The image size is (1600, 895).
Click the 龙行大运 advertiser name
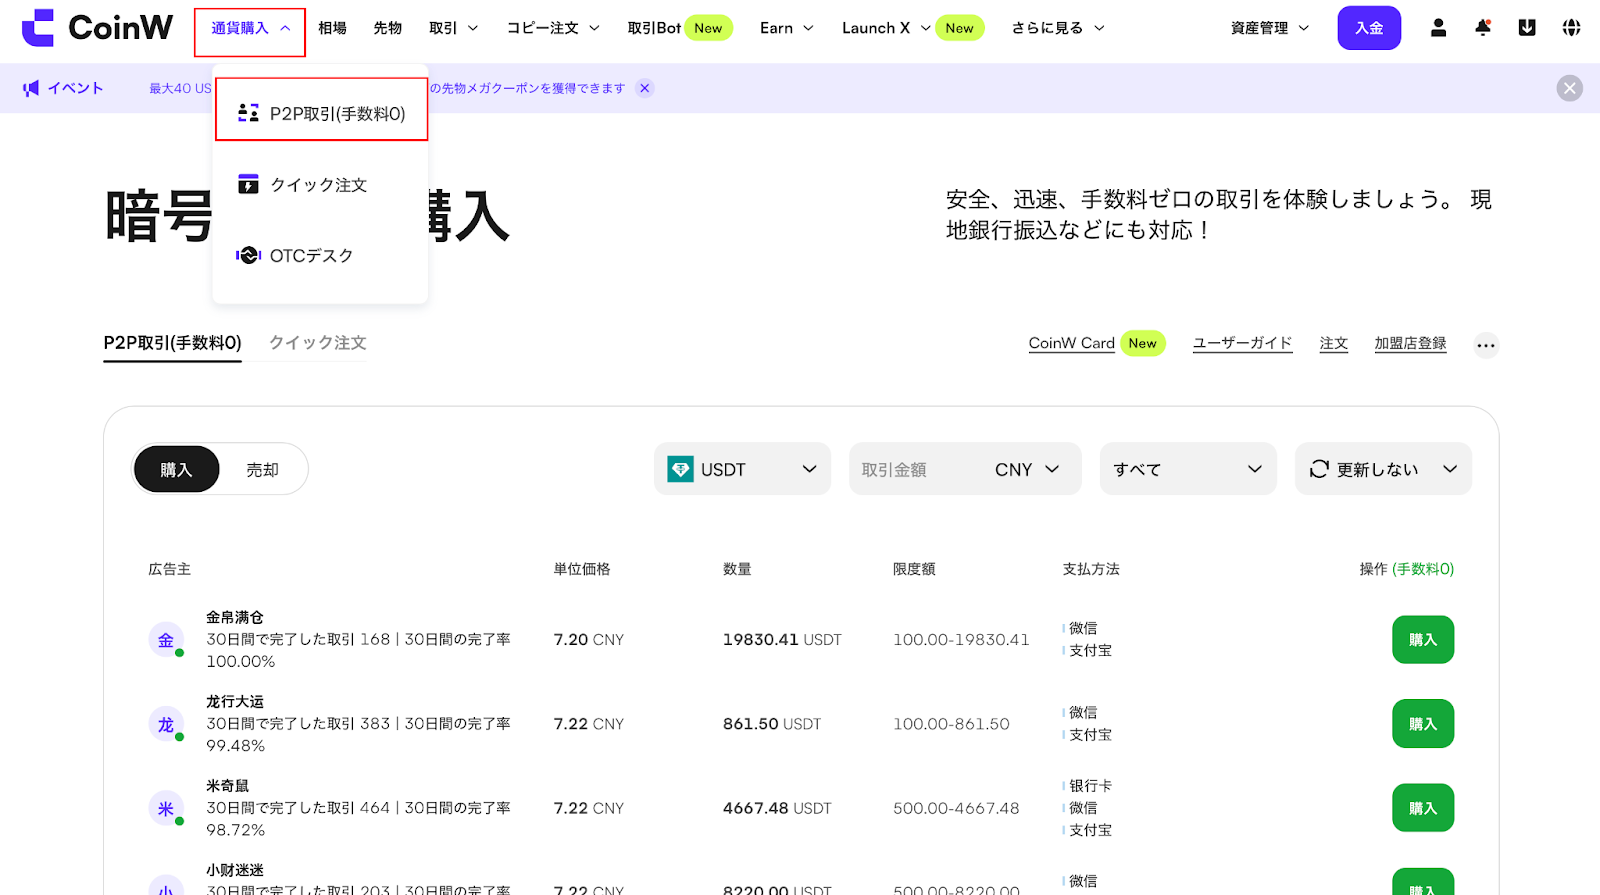pos(235,702)
